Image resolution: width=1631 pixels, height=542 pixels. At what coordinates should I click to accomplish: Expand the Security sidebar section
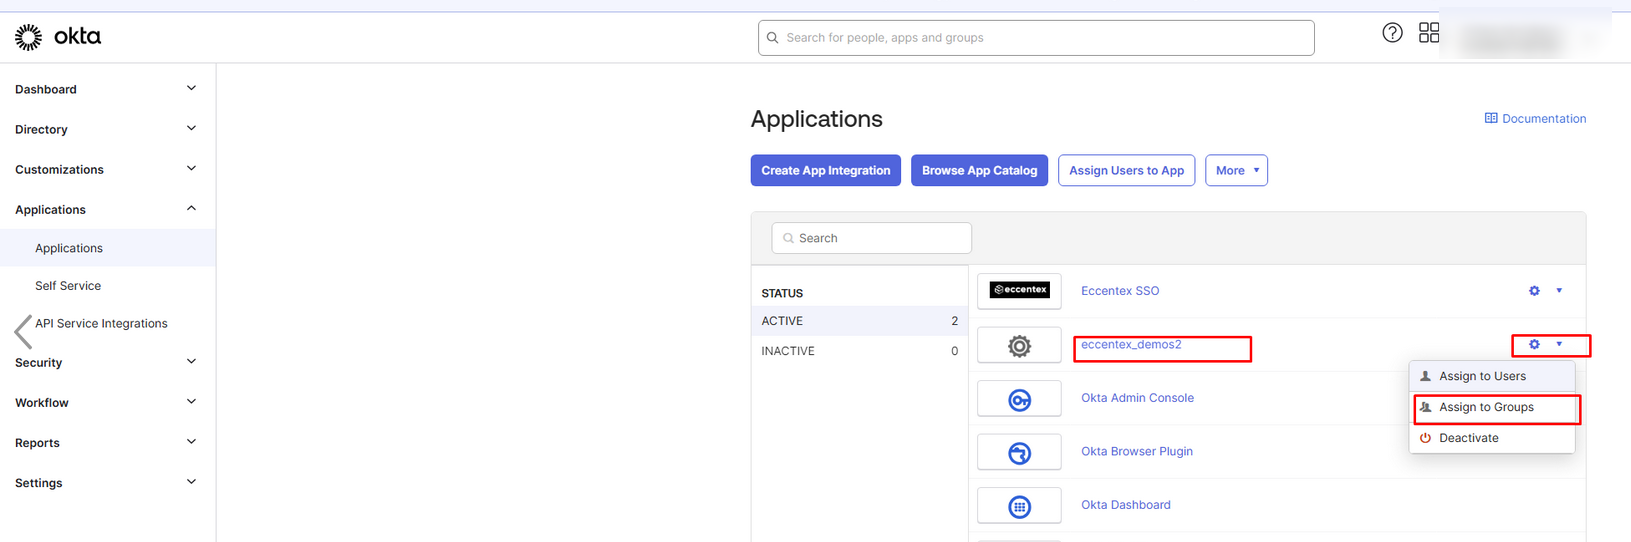click(191, 361)
